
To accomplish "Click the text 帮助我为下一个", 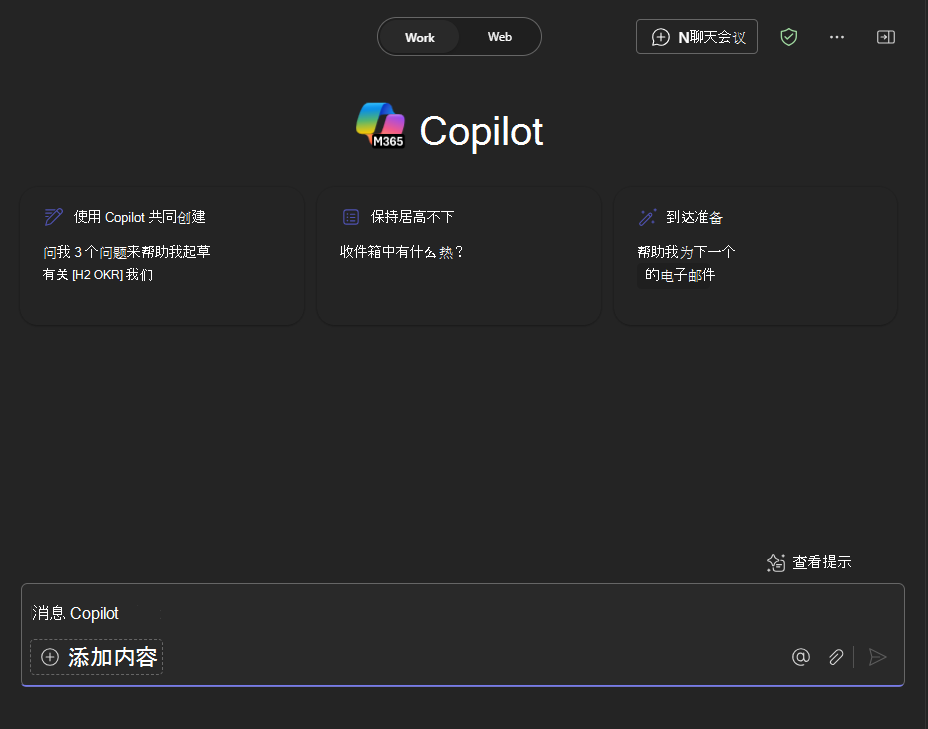I will 687,252.
